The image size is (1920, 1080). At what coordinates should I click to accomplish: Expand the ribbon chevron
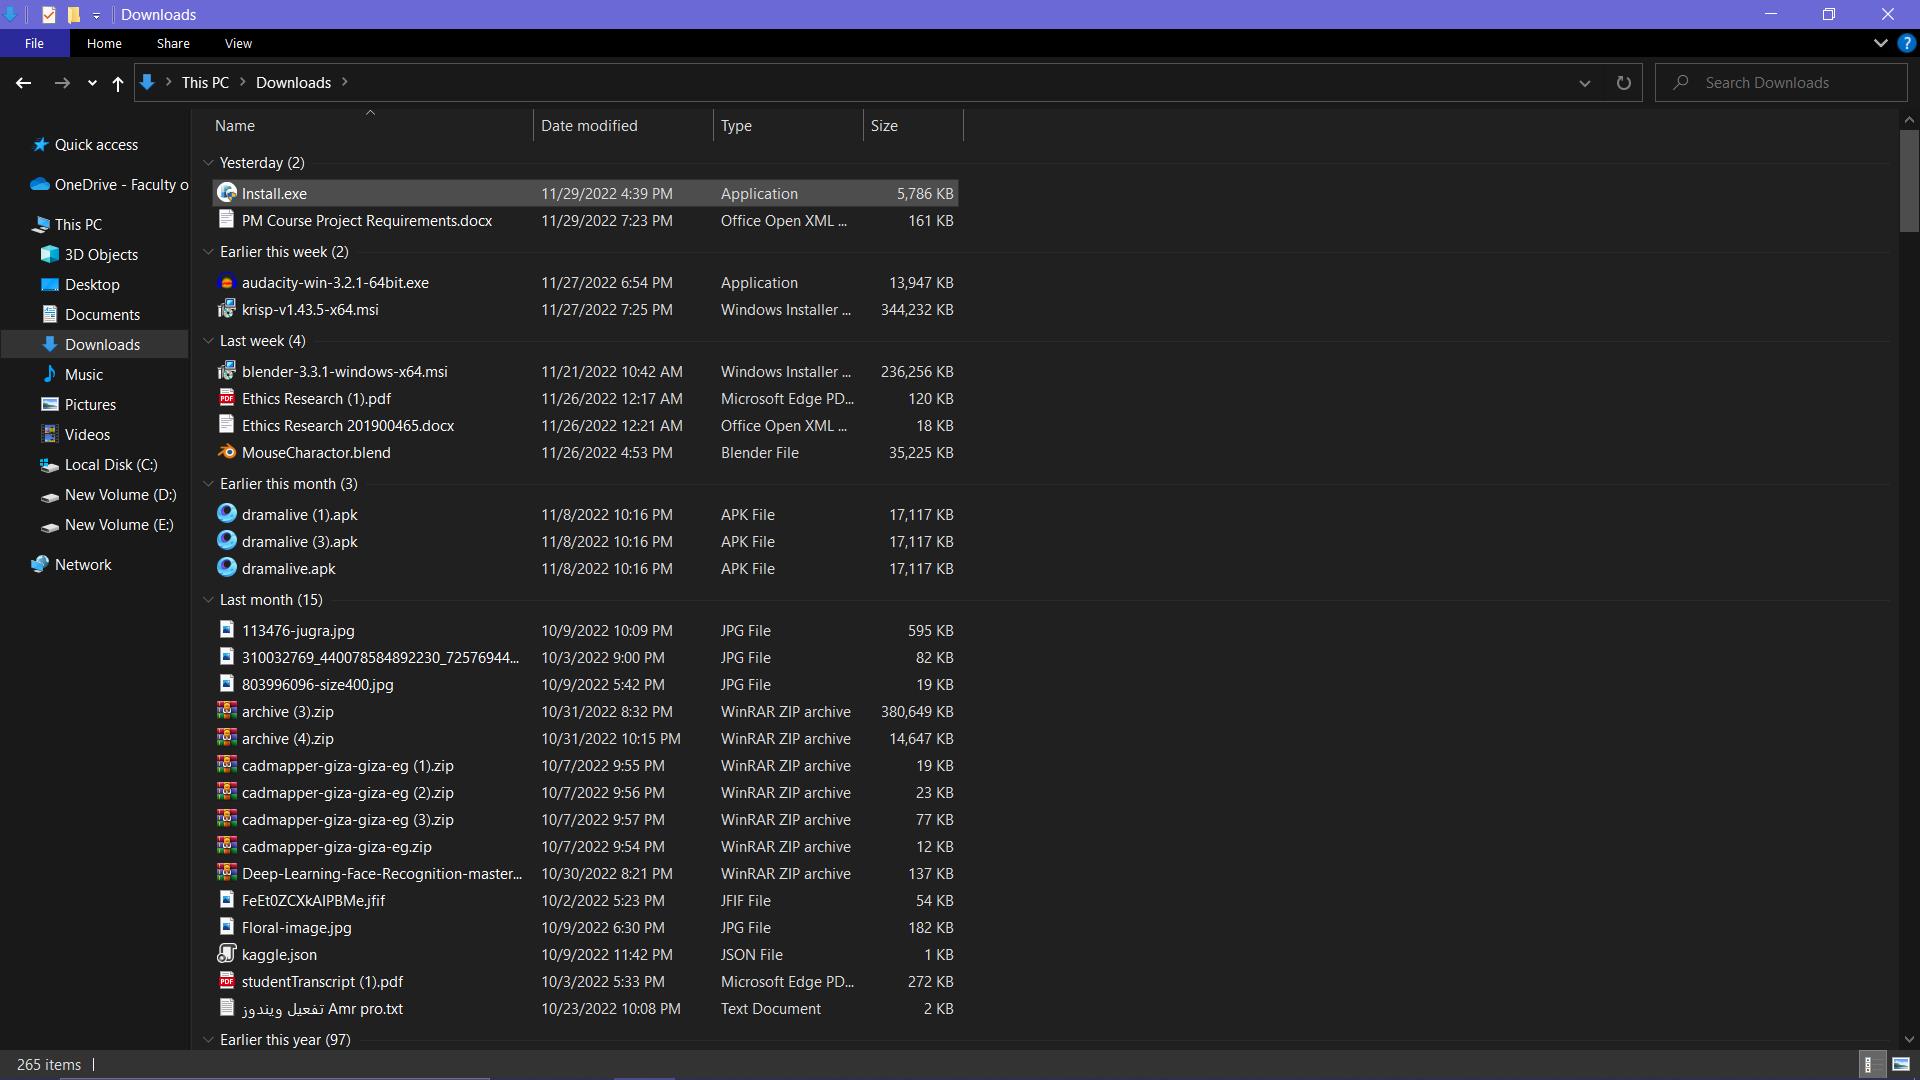point(1880,44)
